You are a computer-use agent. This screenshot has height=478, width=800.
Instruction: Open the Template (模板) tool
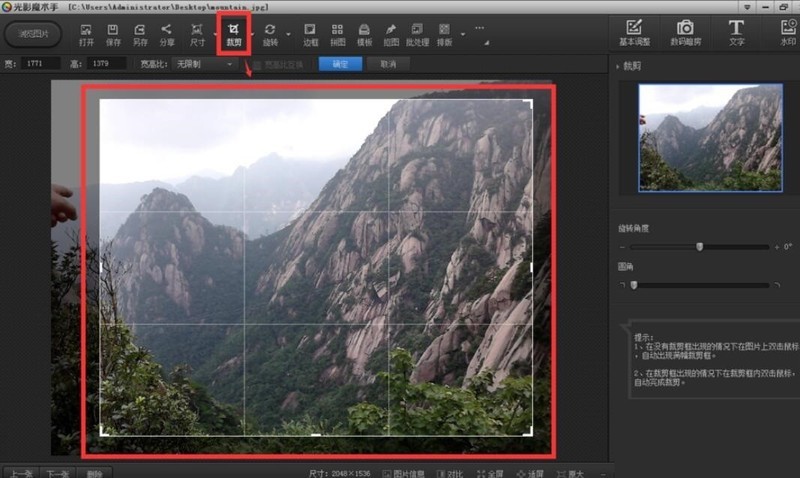(x=364, y=34)
